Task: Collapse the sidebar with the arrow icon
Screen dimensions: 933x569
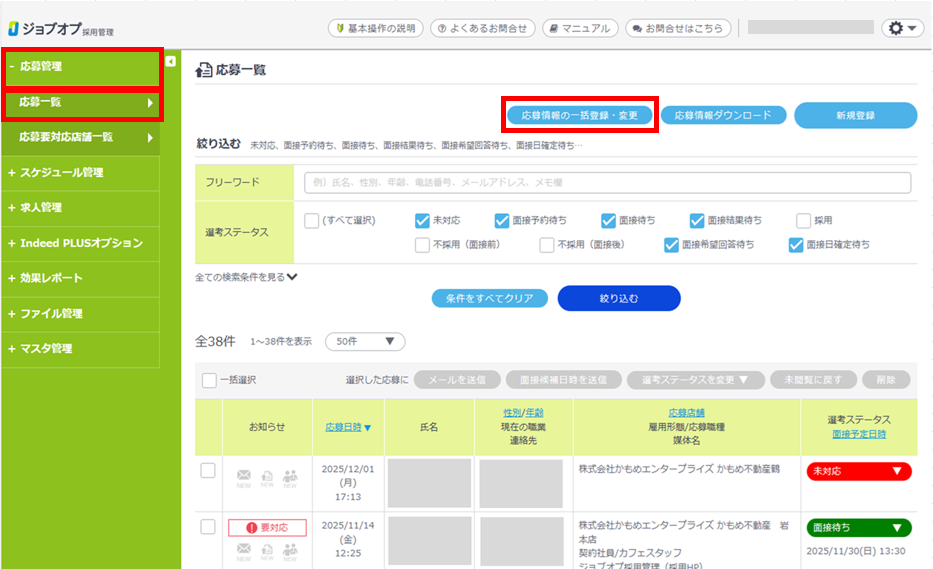Action: (x=170, y=62)
